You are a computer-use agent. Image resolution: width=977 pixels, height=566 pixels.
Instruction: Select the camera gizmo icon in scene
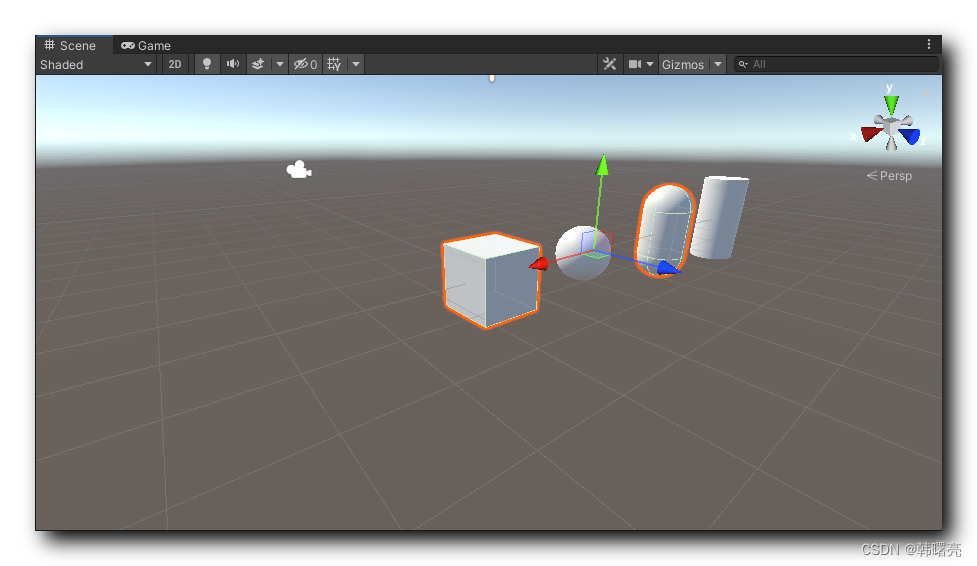299,170
